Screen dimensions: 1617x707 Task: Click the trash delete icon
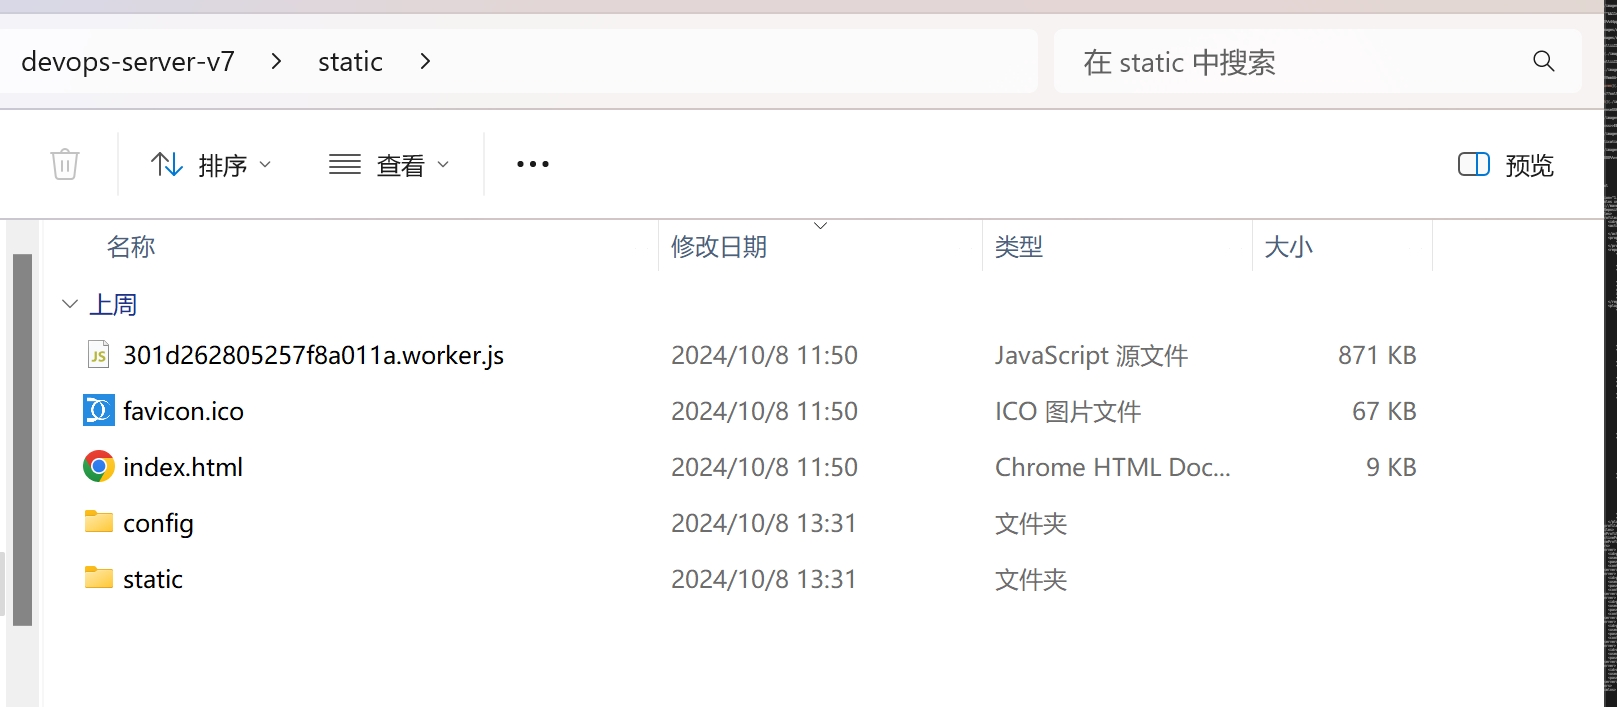click(65, 164)
